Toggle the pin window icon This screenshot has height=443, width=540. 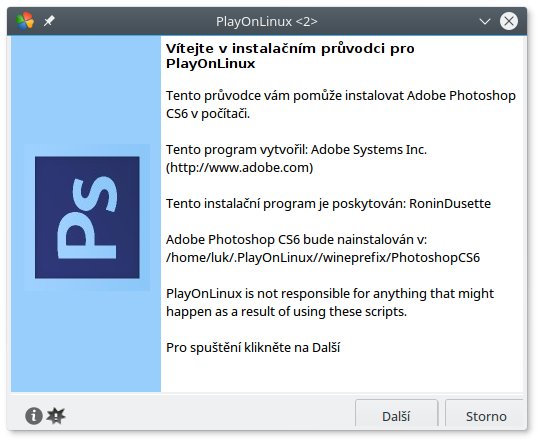(49, 21)
